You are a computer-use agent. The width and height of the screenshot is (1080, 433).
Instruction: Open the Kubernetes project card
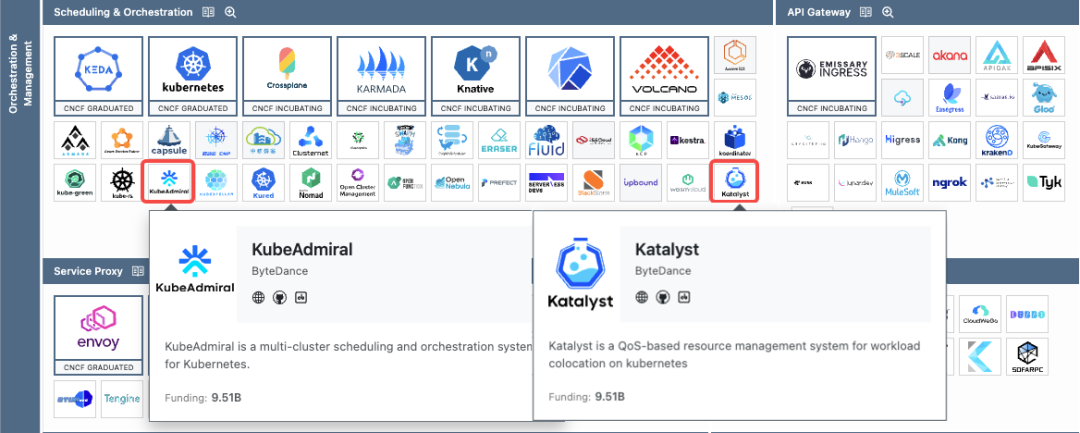[193, 76]
